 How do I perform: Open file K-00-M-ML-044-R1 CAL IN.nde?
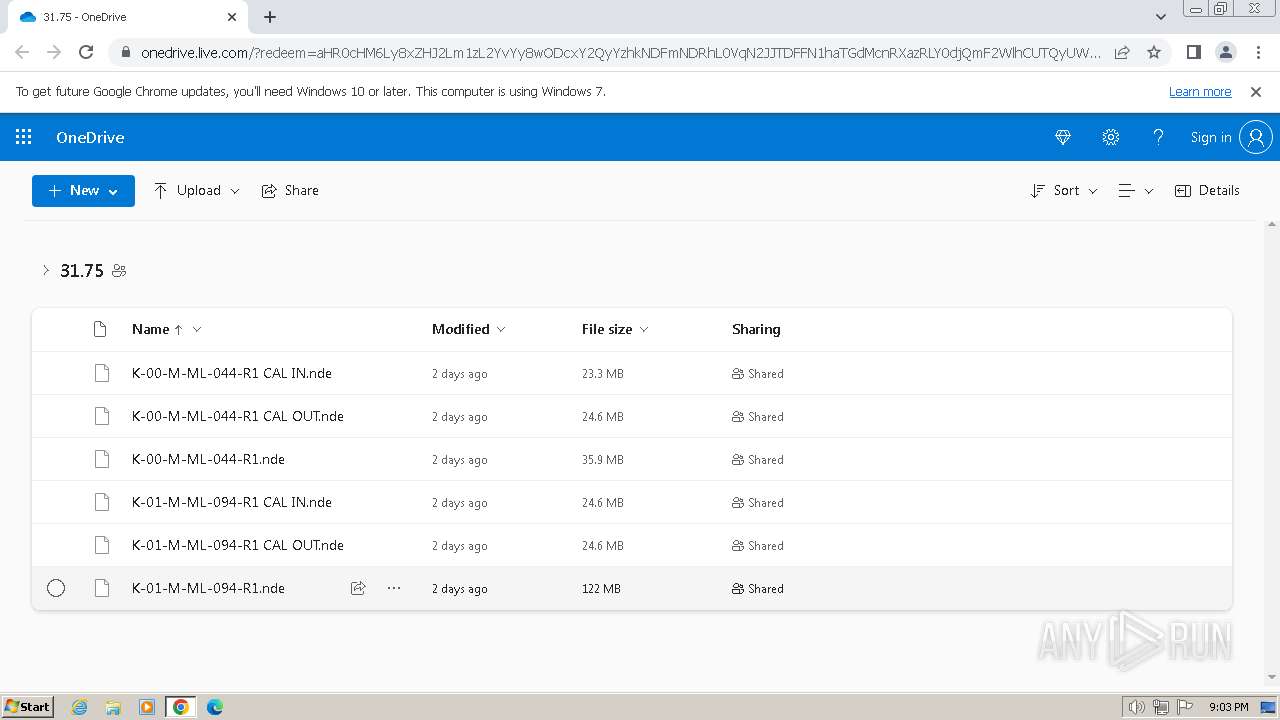click(x=232, y=373)
